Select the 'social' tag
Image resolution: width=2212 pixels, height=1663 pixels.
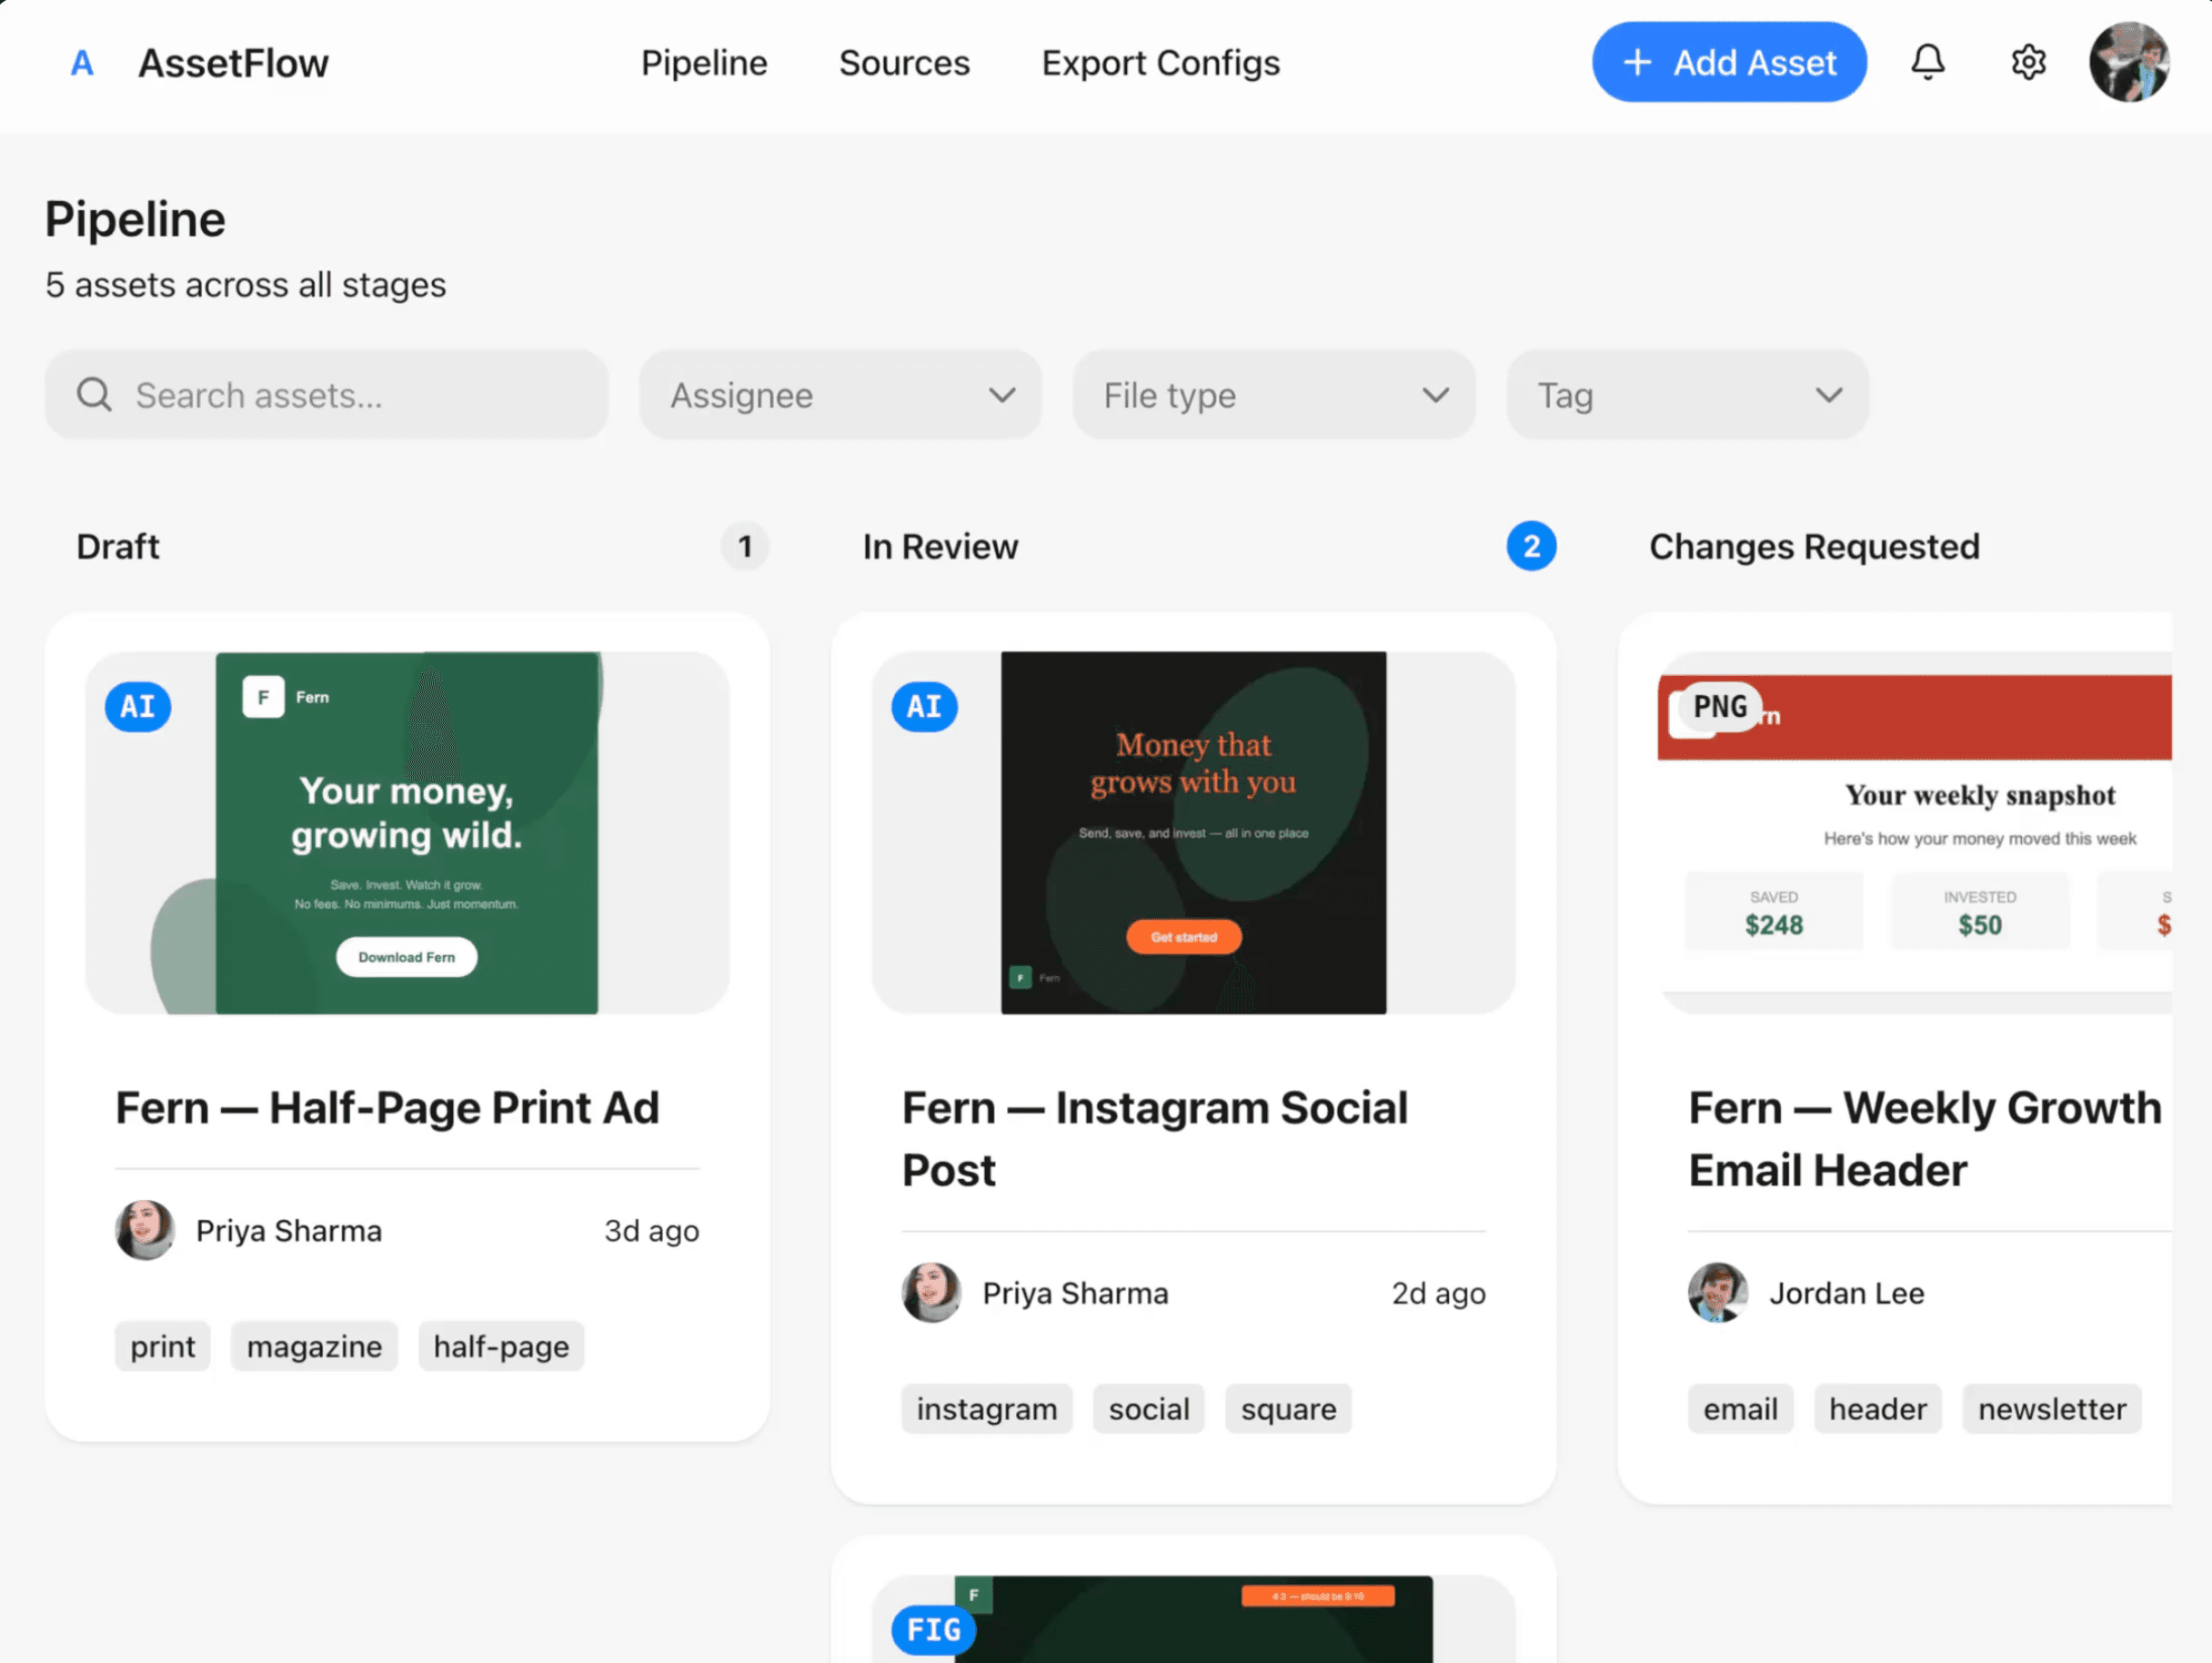(x=1149, y=1408)
